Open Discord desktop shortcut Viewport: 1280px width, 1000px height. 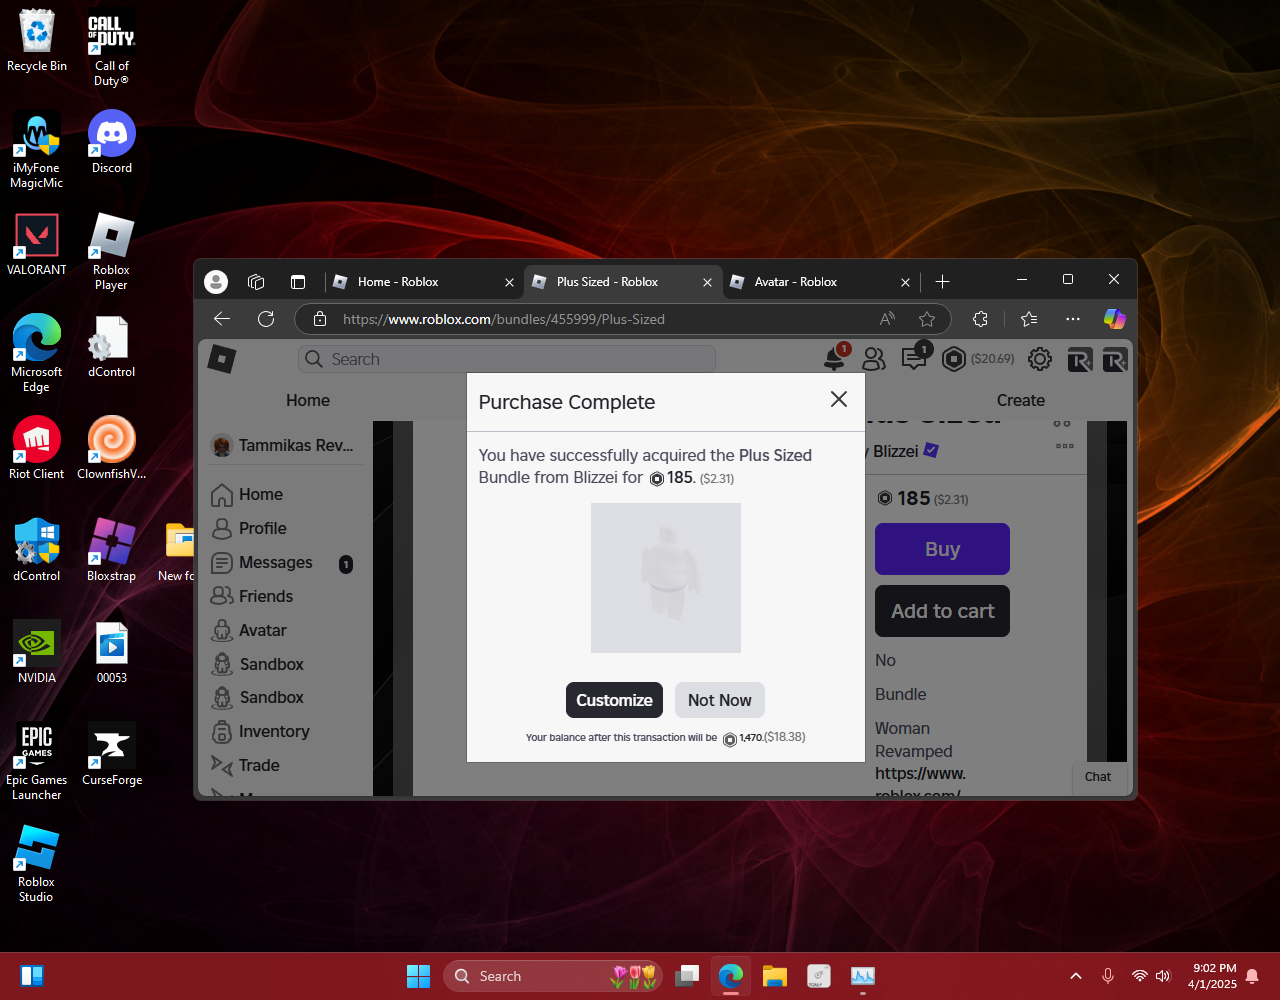pyautogui.click(x=111, y=142)
